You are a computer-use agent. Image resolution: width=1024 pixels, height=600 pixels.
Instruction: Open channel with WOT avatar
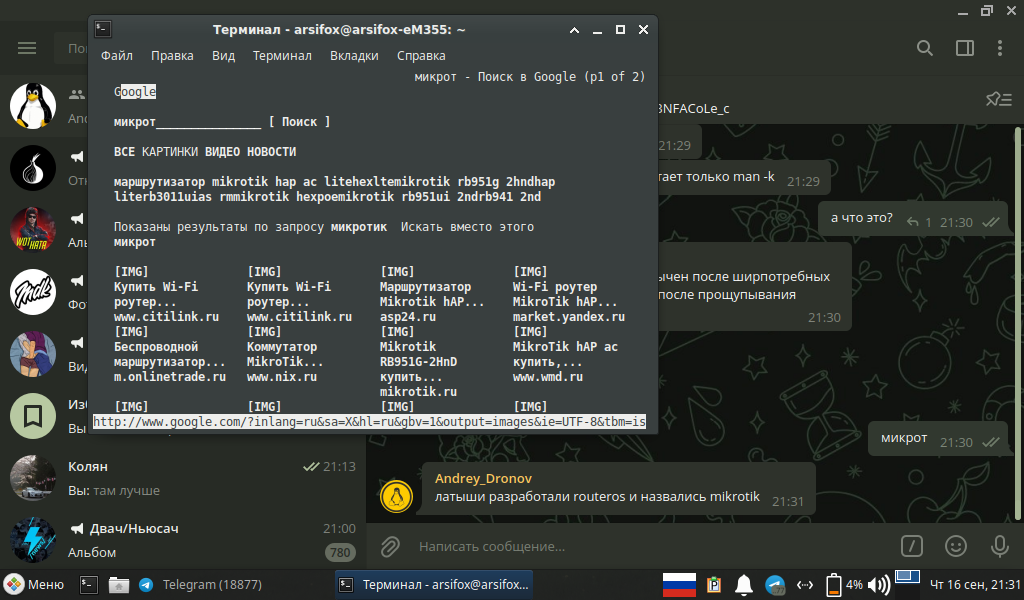tap(33, 230)
